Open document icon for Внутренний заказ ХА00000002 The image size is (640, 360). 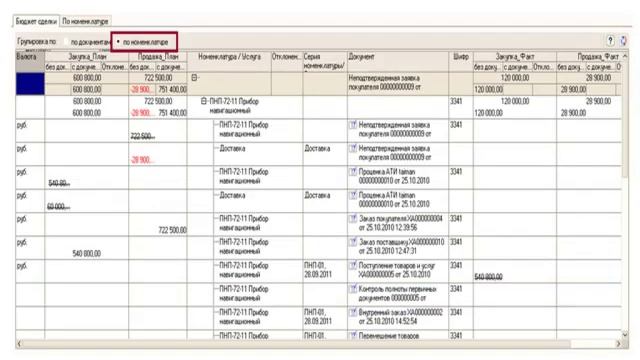pyautogui.click(x=353, y=313)
